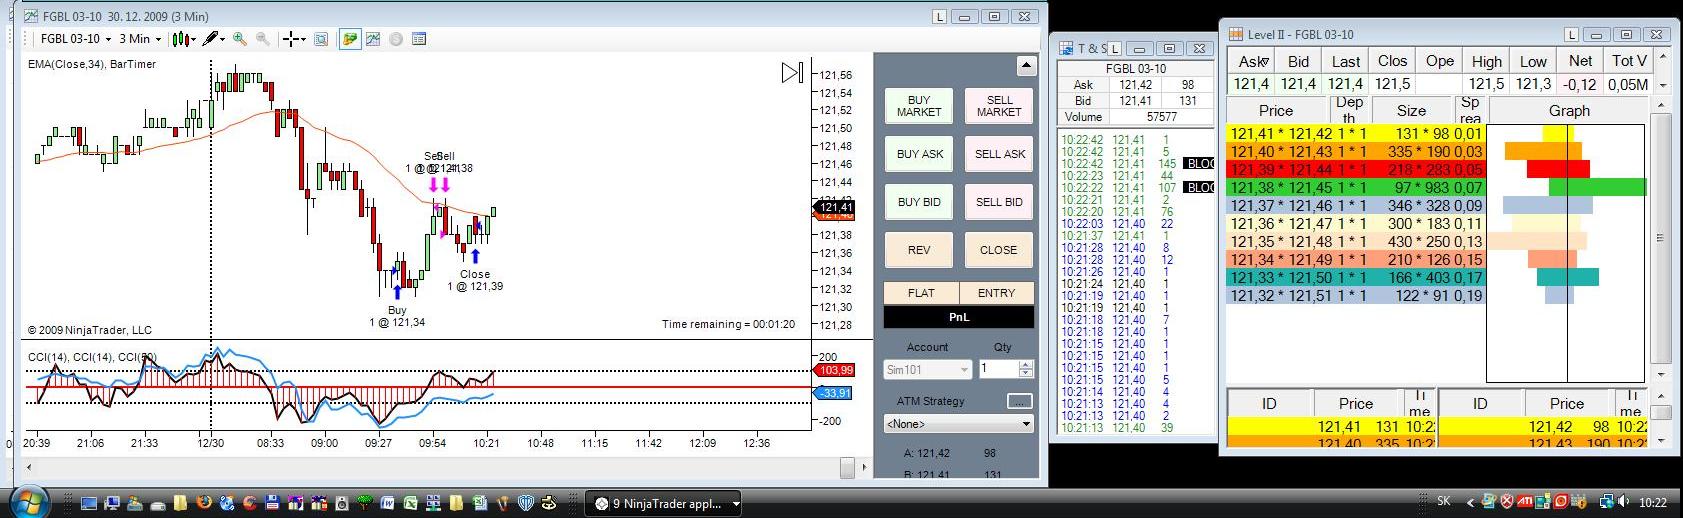Open the Account Sim101 dropdown
Image resolution: width=1683 pixels, height=518 pixels.
927,369
